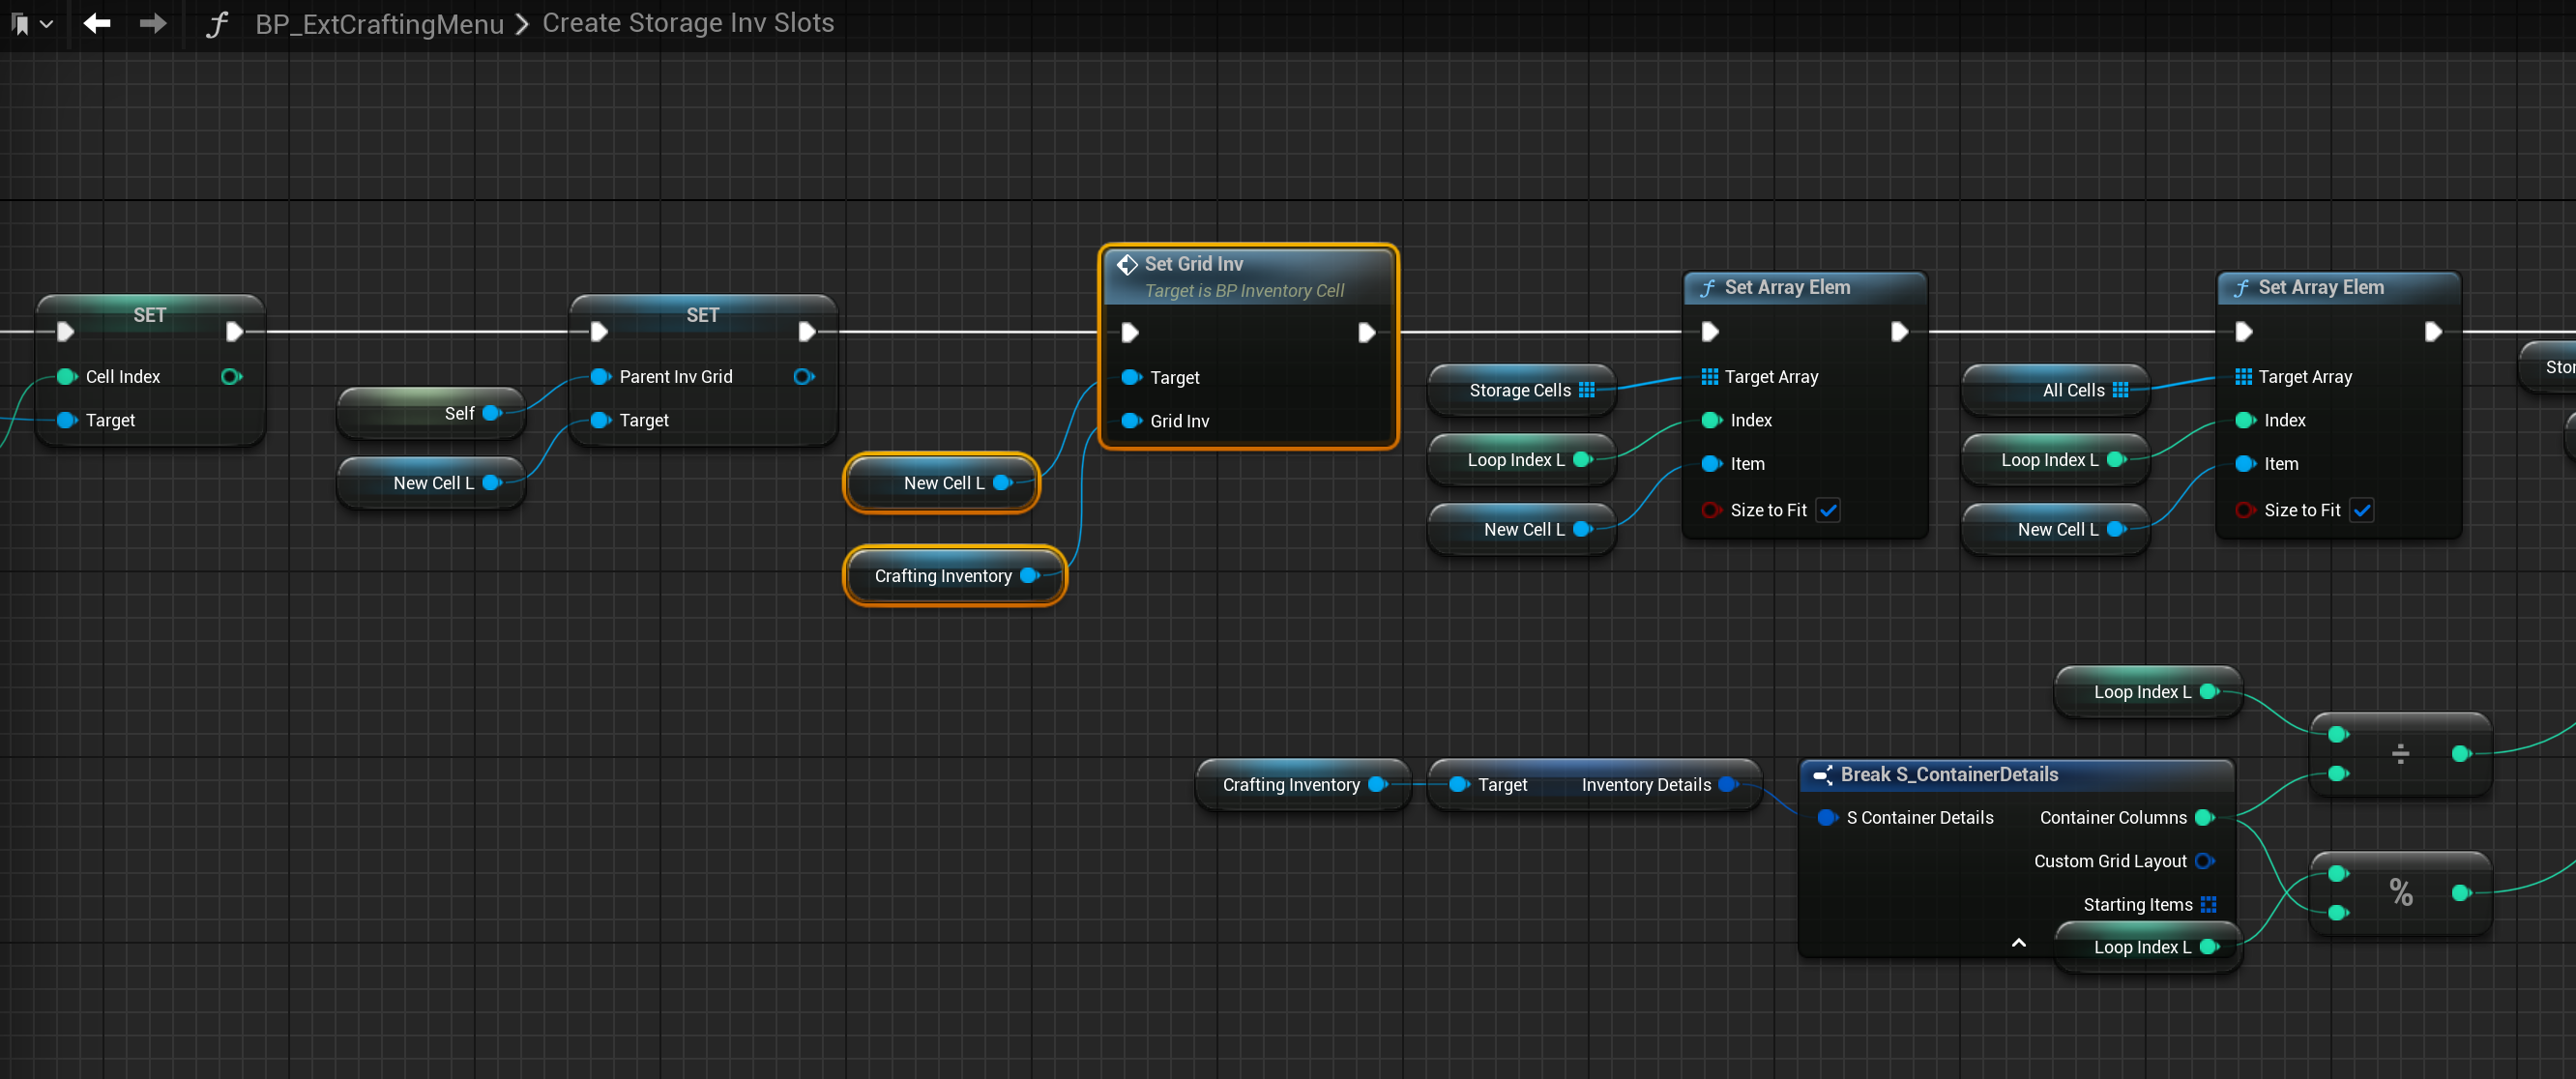Click the Container Columns output pin

click(2204, 818)
